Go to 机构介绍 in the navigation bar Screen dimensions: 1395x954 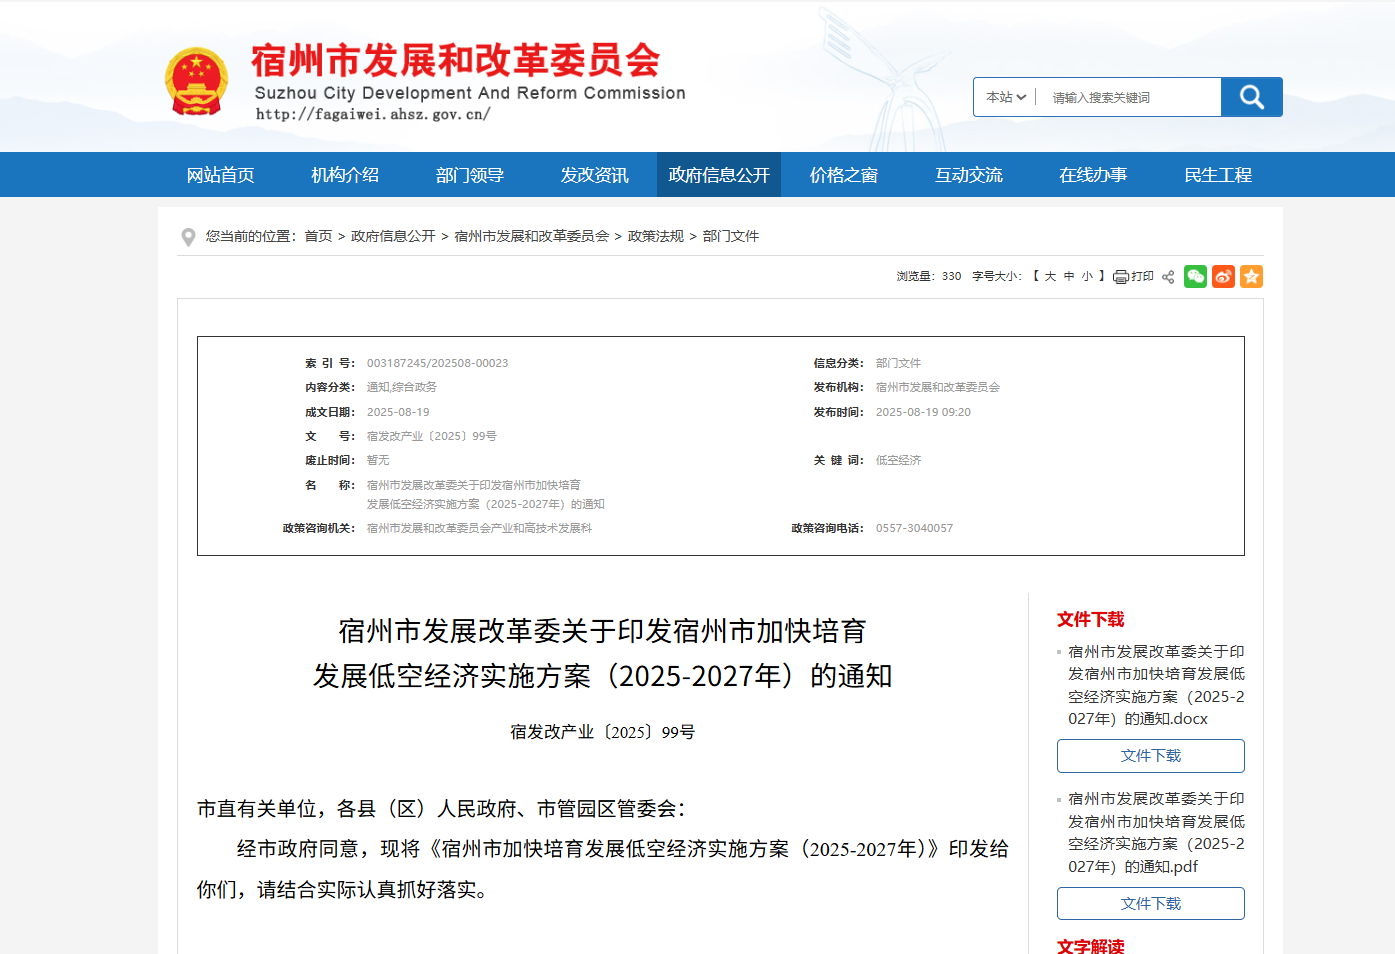click(344, 175)
